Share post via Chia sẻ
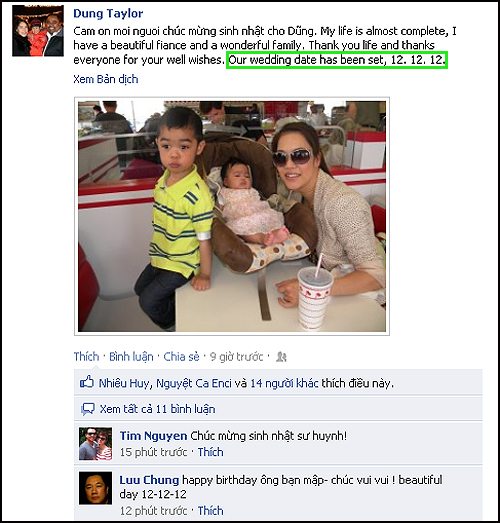 pos(181,357)
